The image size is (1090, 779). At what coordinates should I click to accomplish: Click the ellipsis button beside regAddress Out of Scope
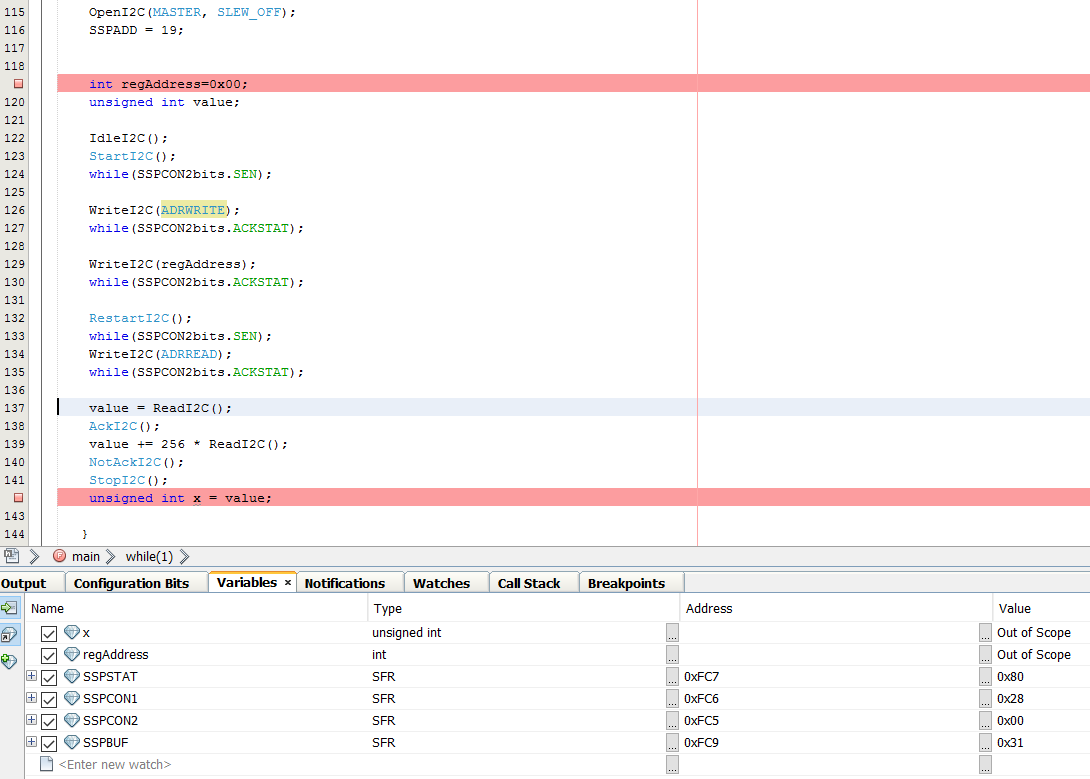point(985,655)
